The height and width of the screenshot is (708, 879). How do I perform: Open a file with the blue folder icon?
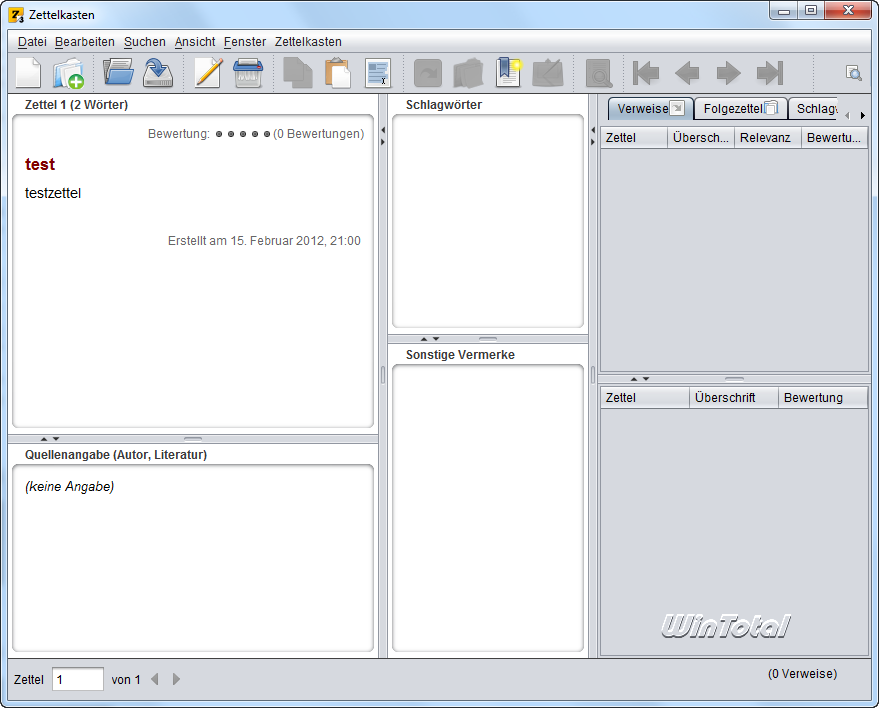[118, 73]
